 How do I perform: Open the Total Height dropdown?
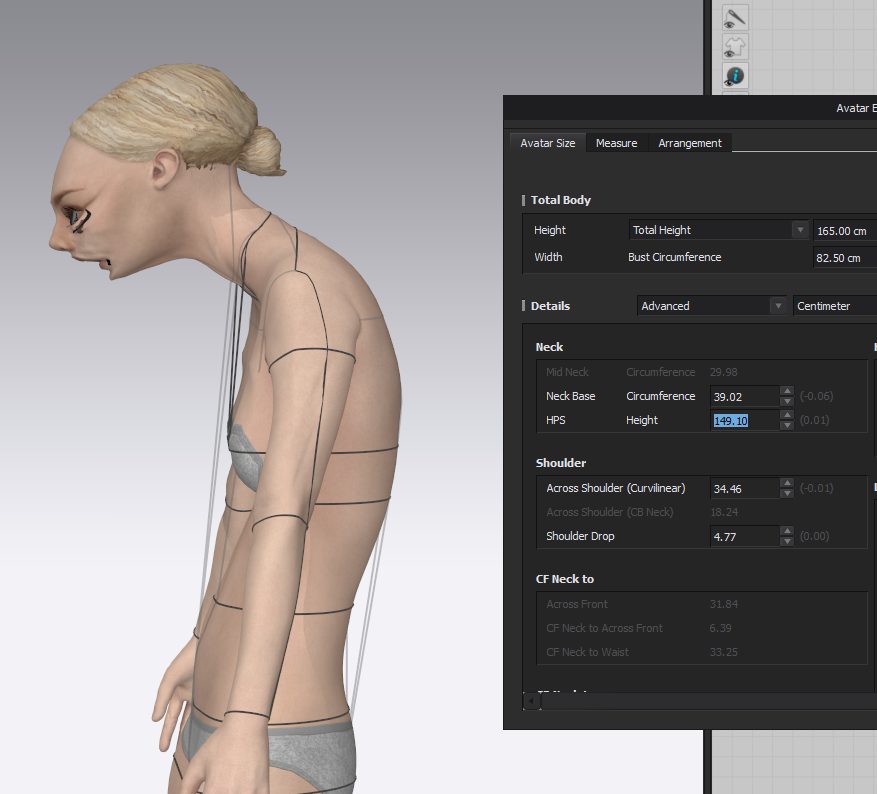click(718, 230)
